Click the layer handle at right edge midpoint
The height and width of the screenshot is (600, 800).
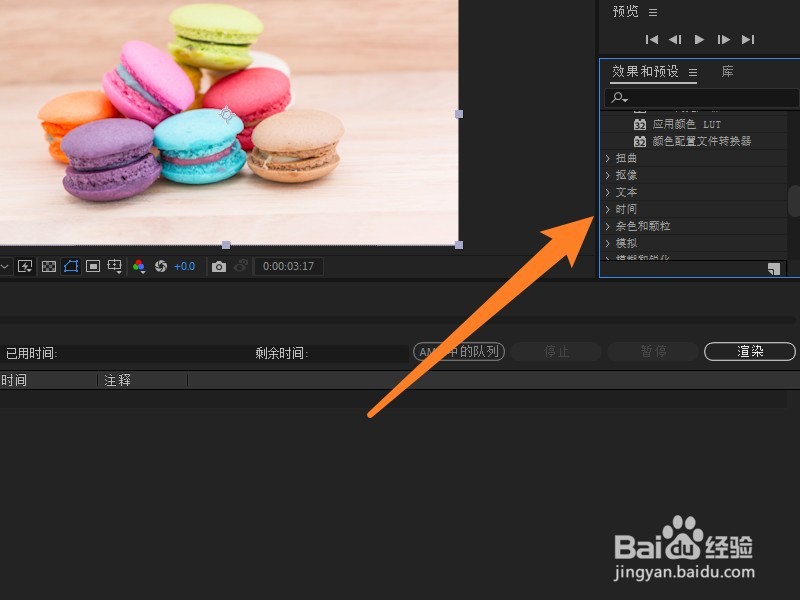[459, 114]
